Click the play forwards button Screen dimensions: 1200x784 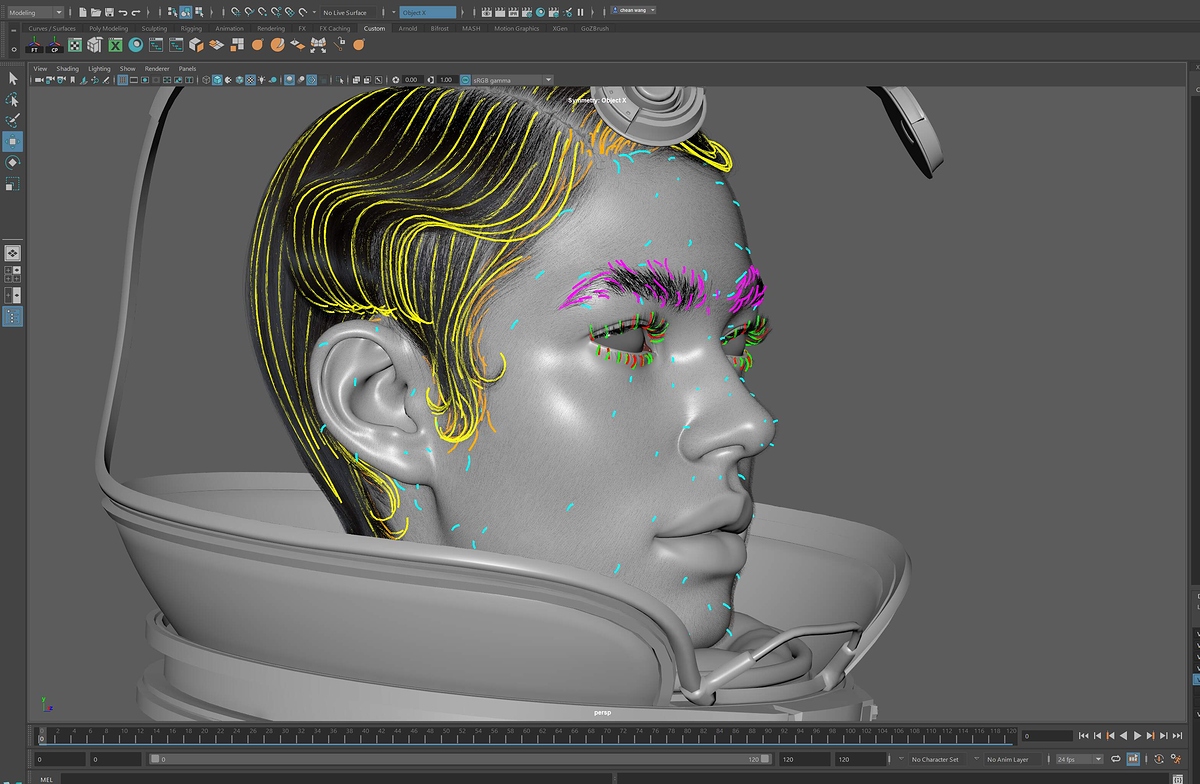1137,735
